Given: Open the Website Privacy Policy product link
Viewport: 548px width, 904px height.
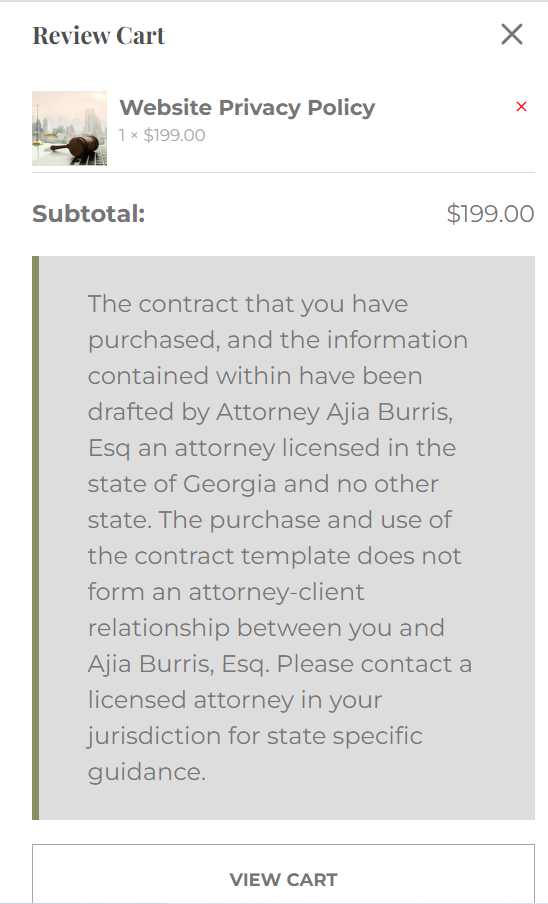Looking at the screenshot, I should coord(247,107).
